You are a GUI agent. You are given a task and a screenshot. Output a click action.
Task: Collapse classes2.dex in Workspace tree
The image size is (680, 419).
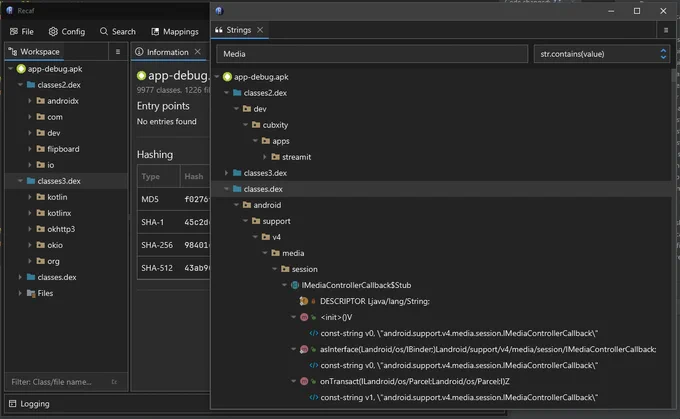20,85
